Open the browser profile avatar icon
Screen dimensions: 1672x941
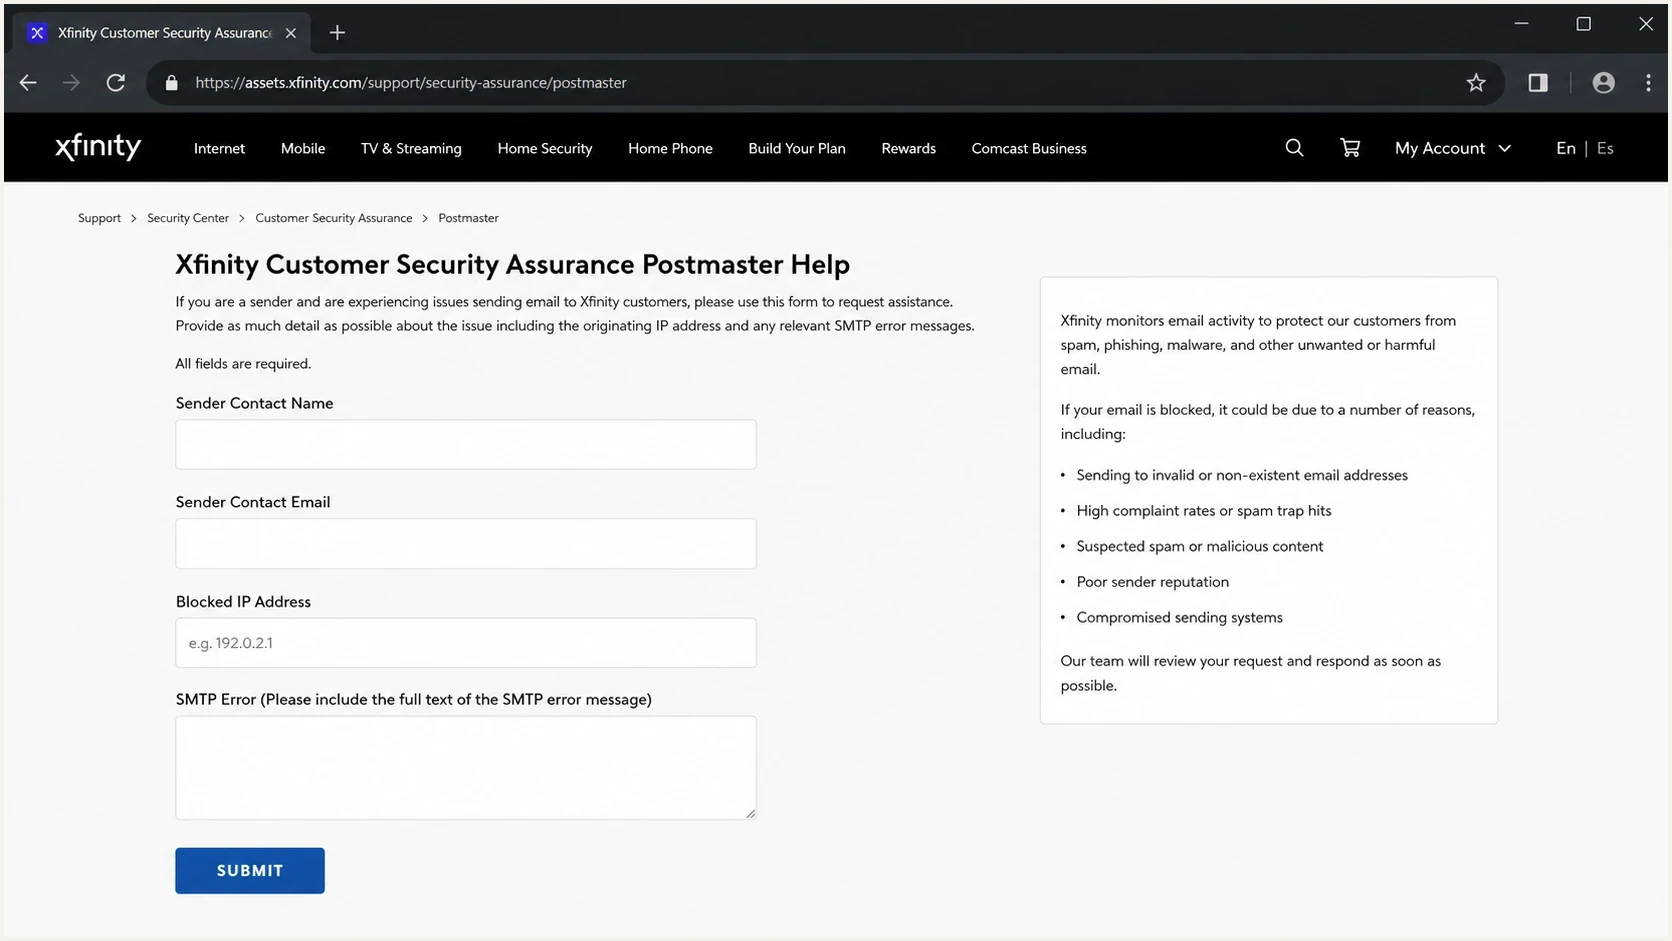point(1604,83)
